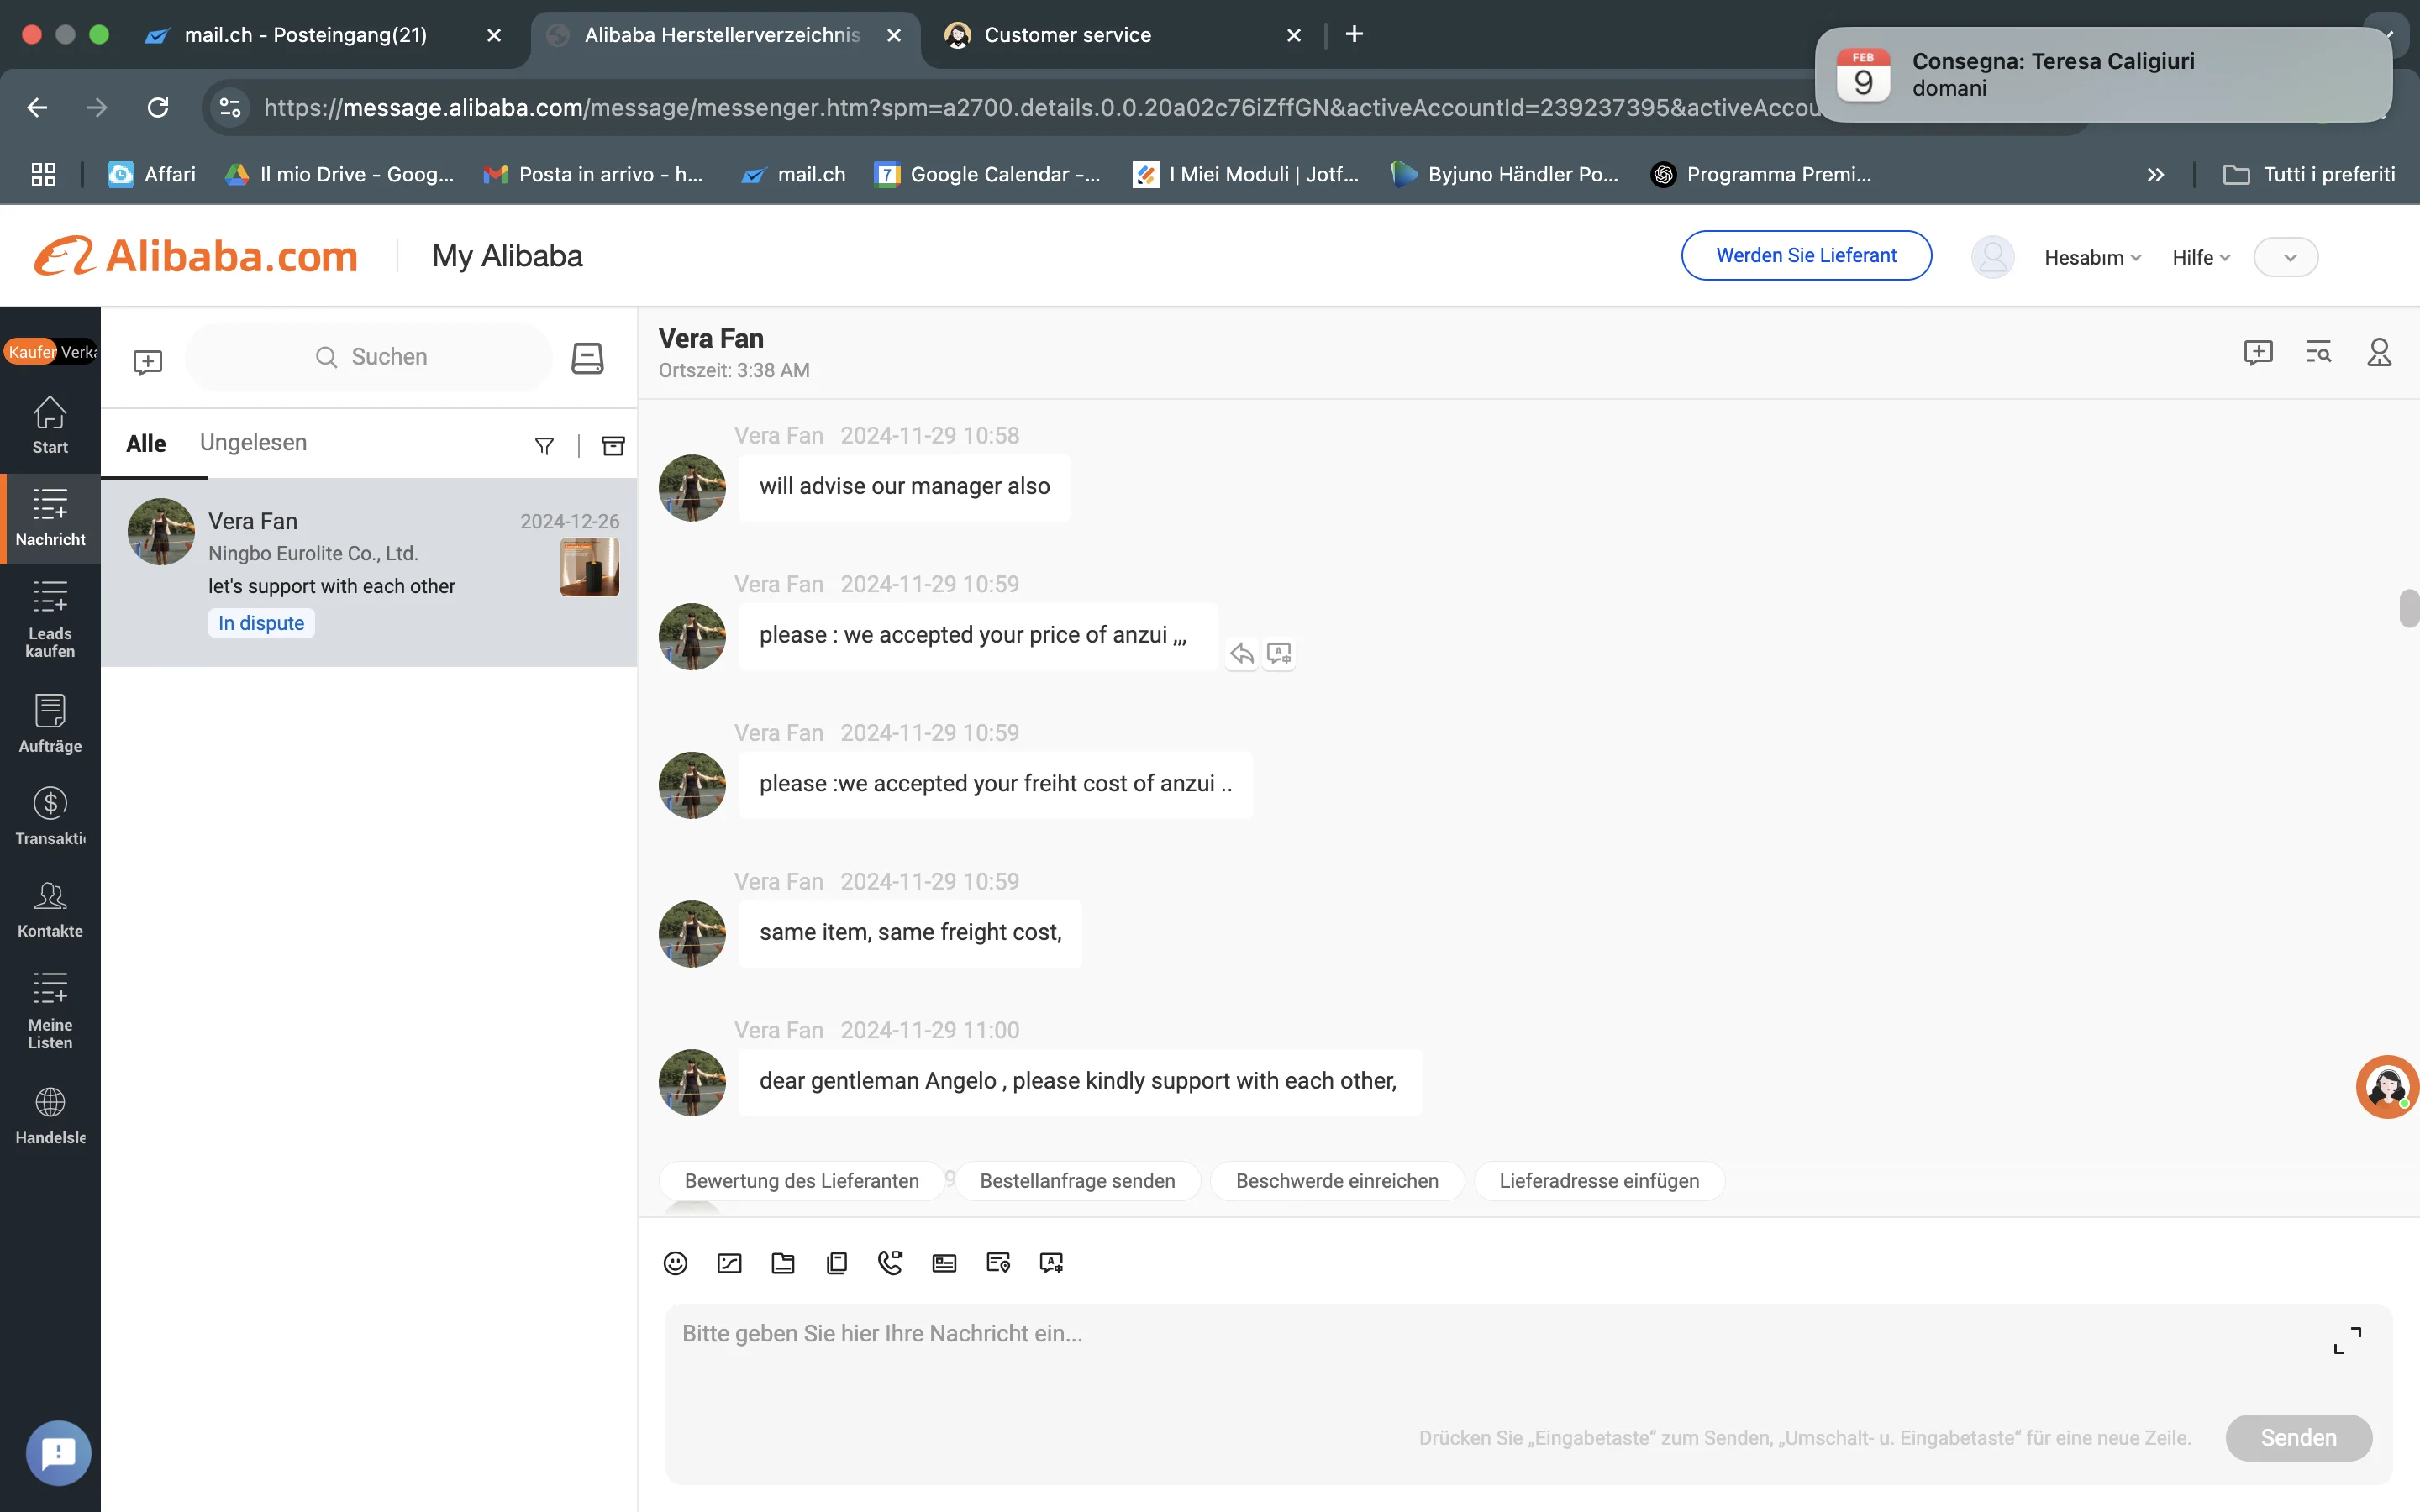
Task: Open the folder file attachment icon
Action: point(783,1263)
